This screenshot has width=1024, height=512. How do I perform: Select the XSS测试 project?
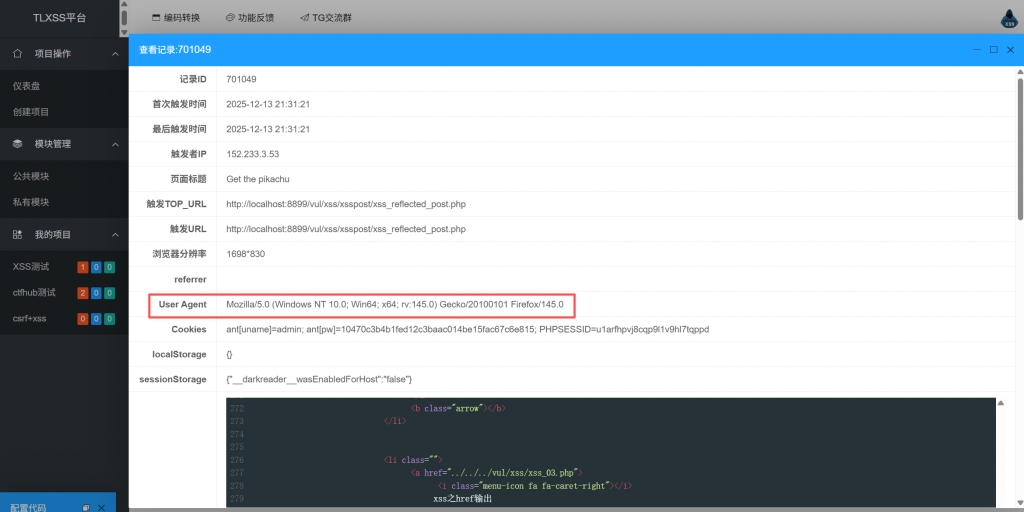31,266
